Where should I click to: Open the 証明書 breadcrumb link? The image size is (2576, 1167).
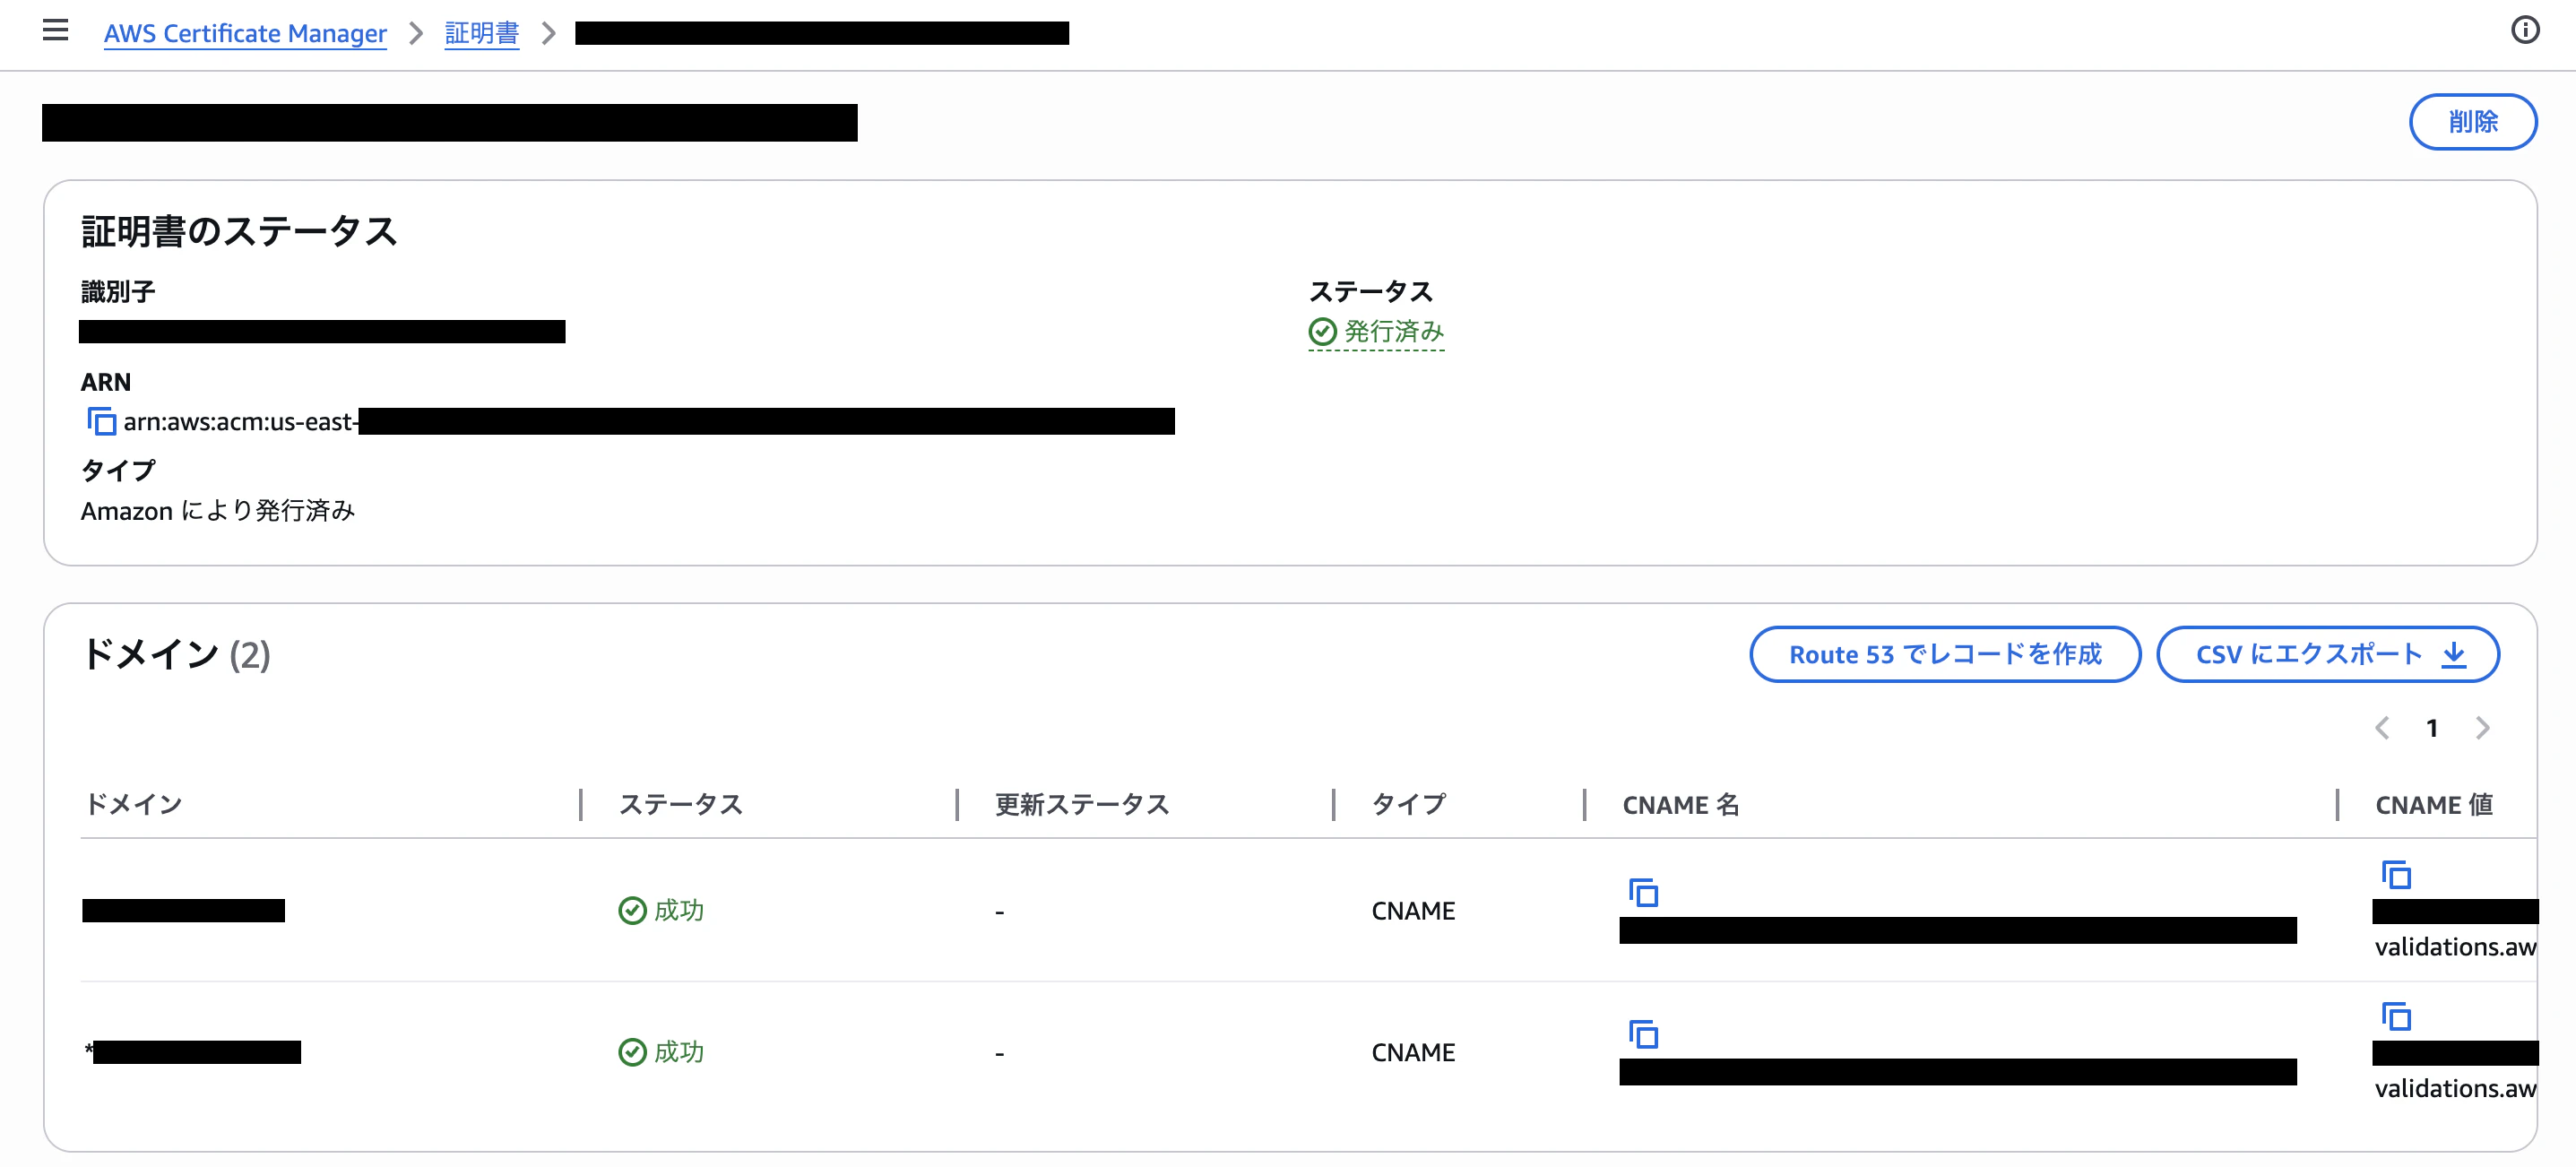pyautogui.click(x=482, y=33)
